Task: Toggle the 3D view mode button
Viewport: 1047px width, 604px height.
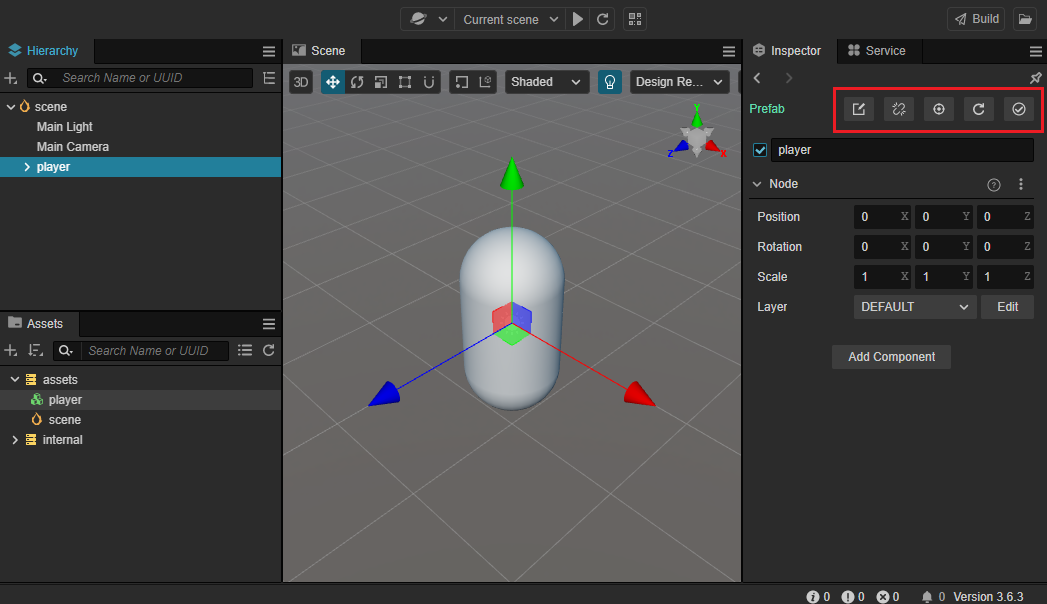Action: coord(301,82)
